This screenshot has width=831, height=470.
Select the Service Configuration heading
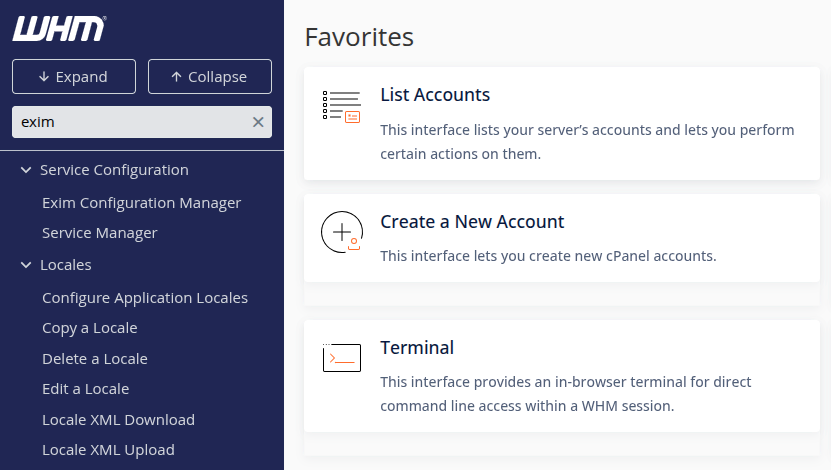pos(114,170)
